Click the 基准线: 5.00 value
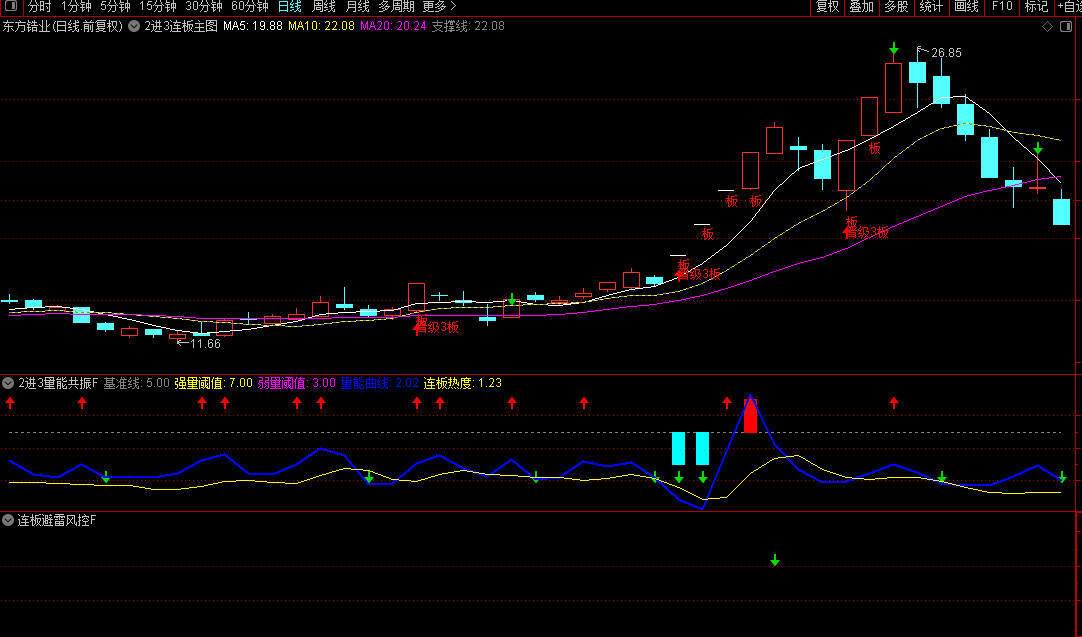This screenshot has width=1082, height=637. [136, 383]
